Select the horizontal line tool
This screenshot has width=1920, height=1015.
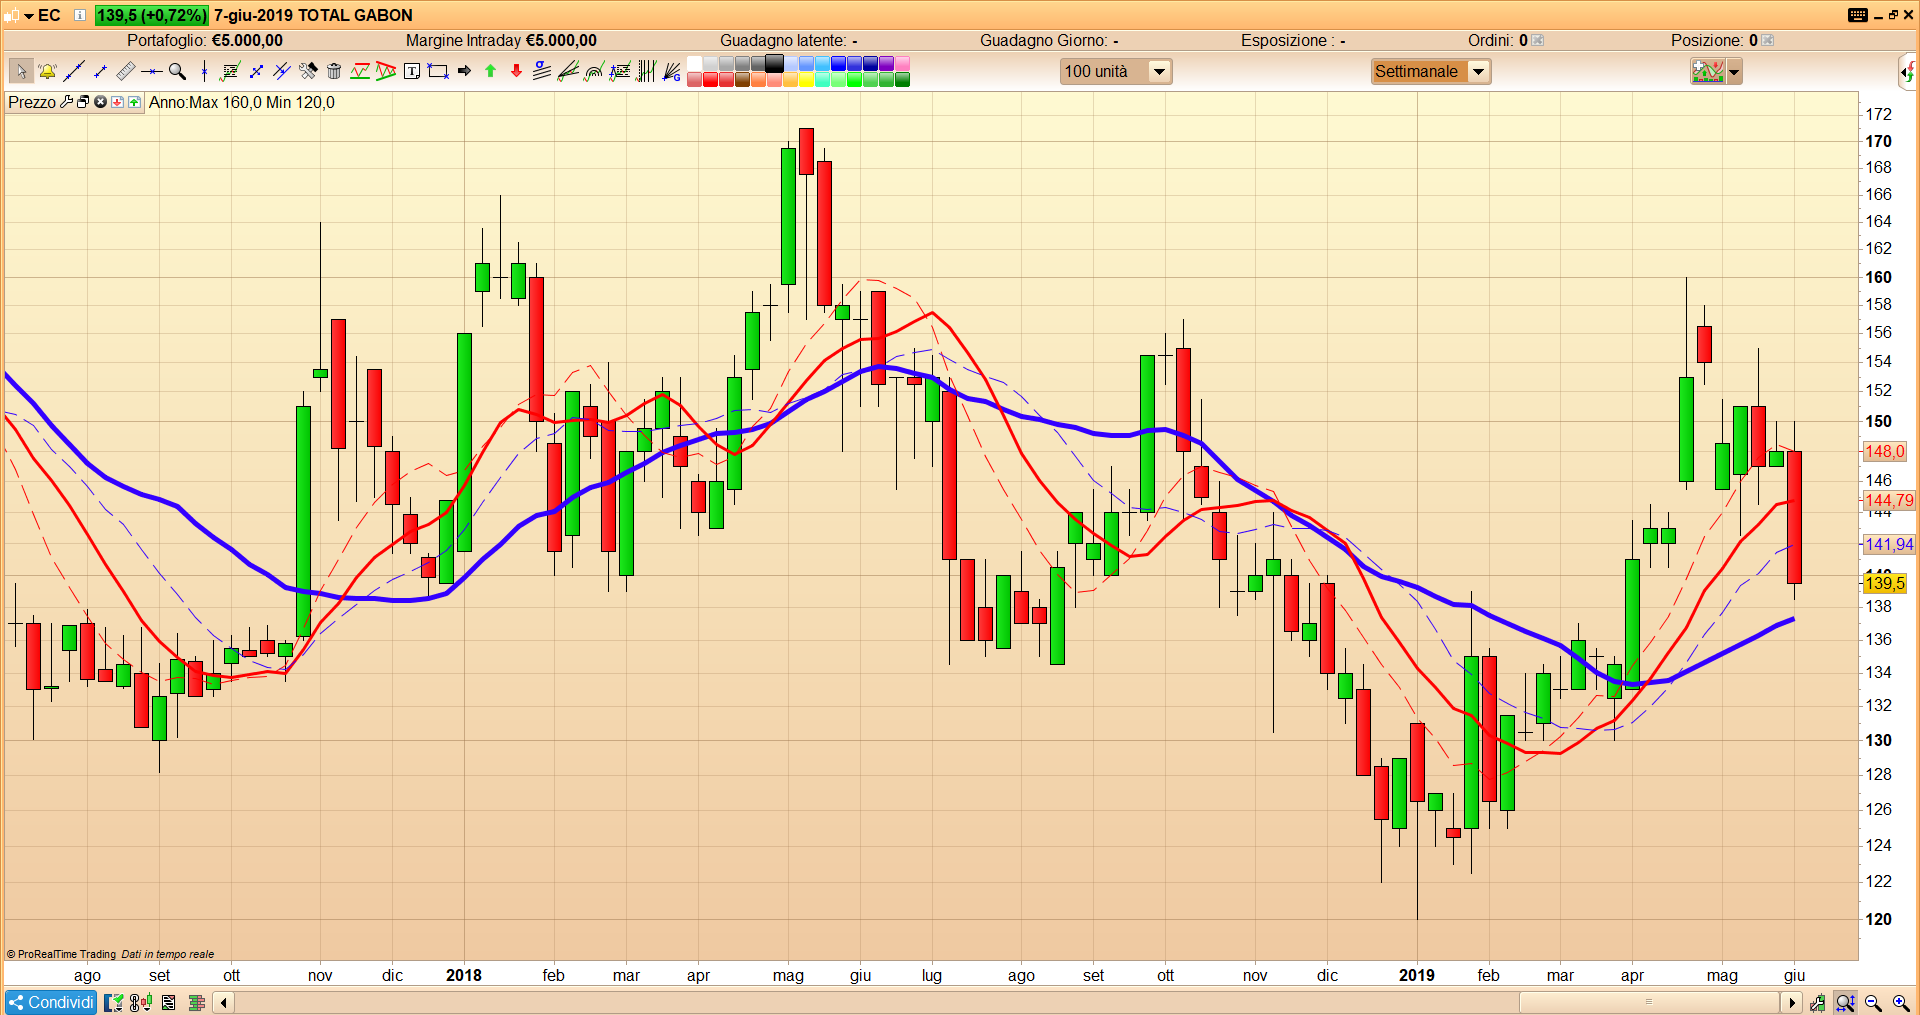[x=151, y=71]
